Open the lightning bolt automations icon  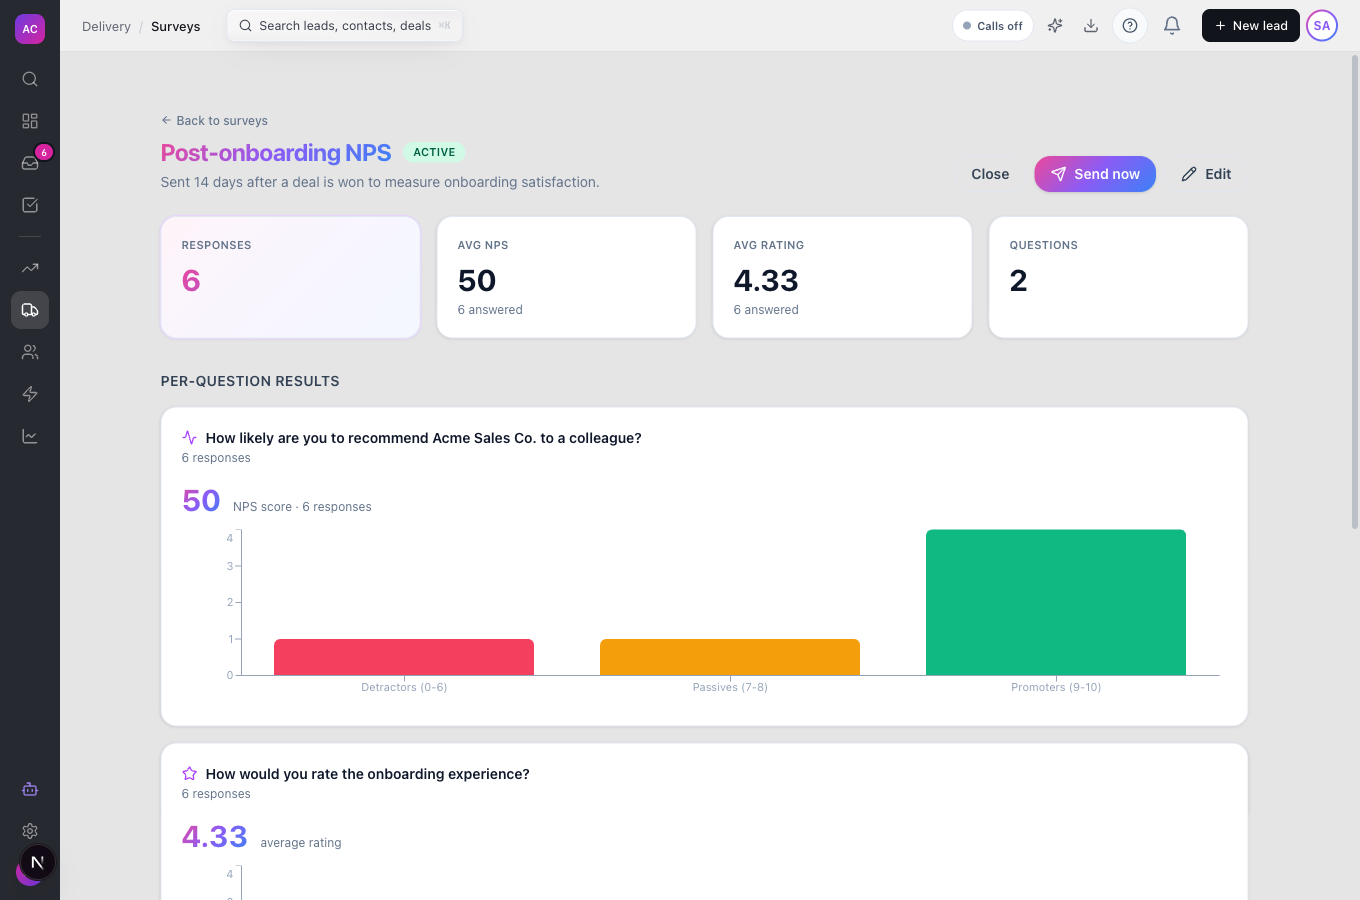click(30, 394)
